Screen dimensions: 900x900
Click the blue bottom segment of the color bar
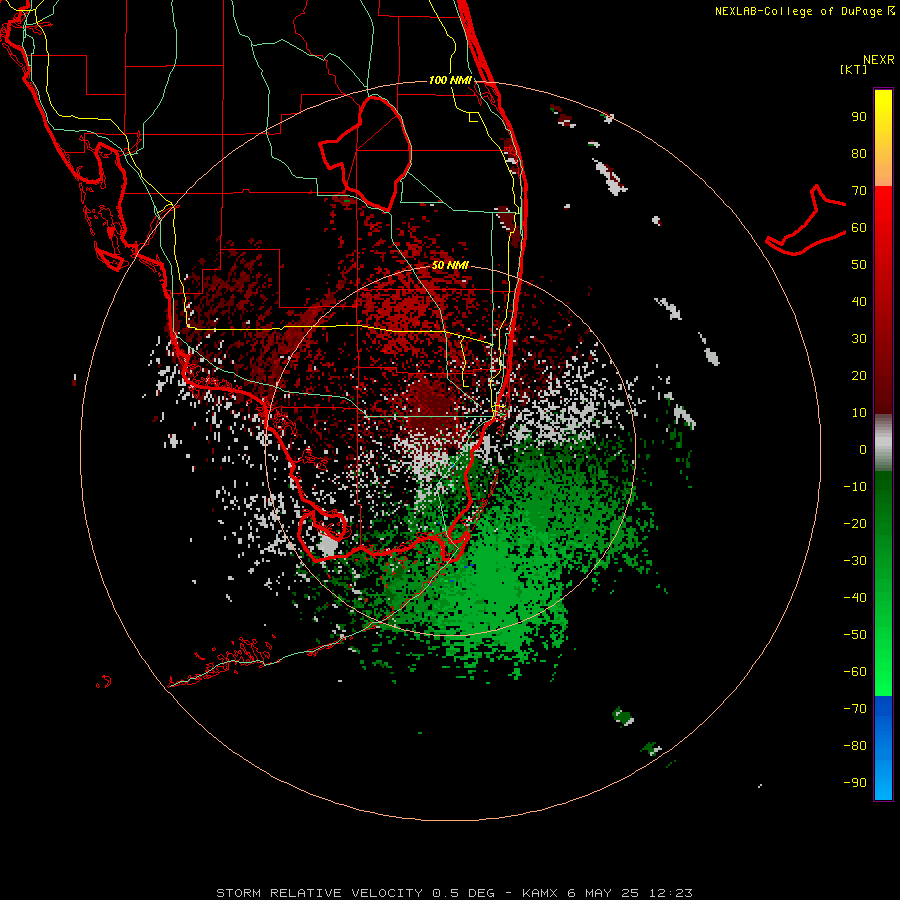pos(883,748)
